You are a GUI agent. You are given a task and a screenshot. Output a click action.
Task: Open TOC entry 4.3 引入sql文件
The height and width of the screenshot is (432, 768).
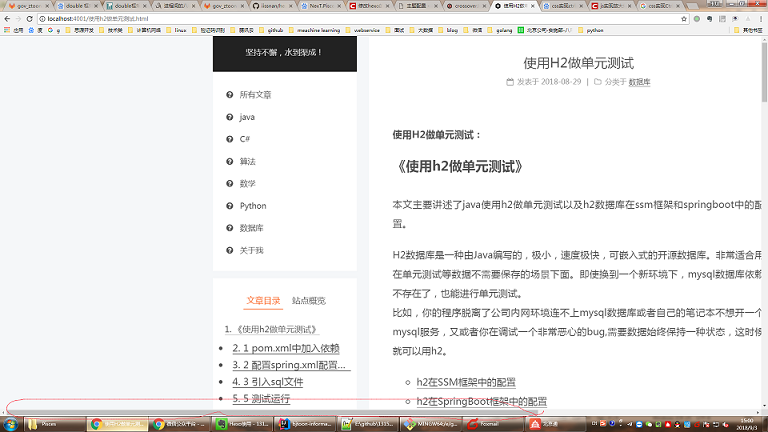(x=267, y=382)
